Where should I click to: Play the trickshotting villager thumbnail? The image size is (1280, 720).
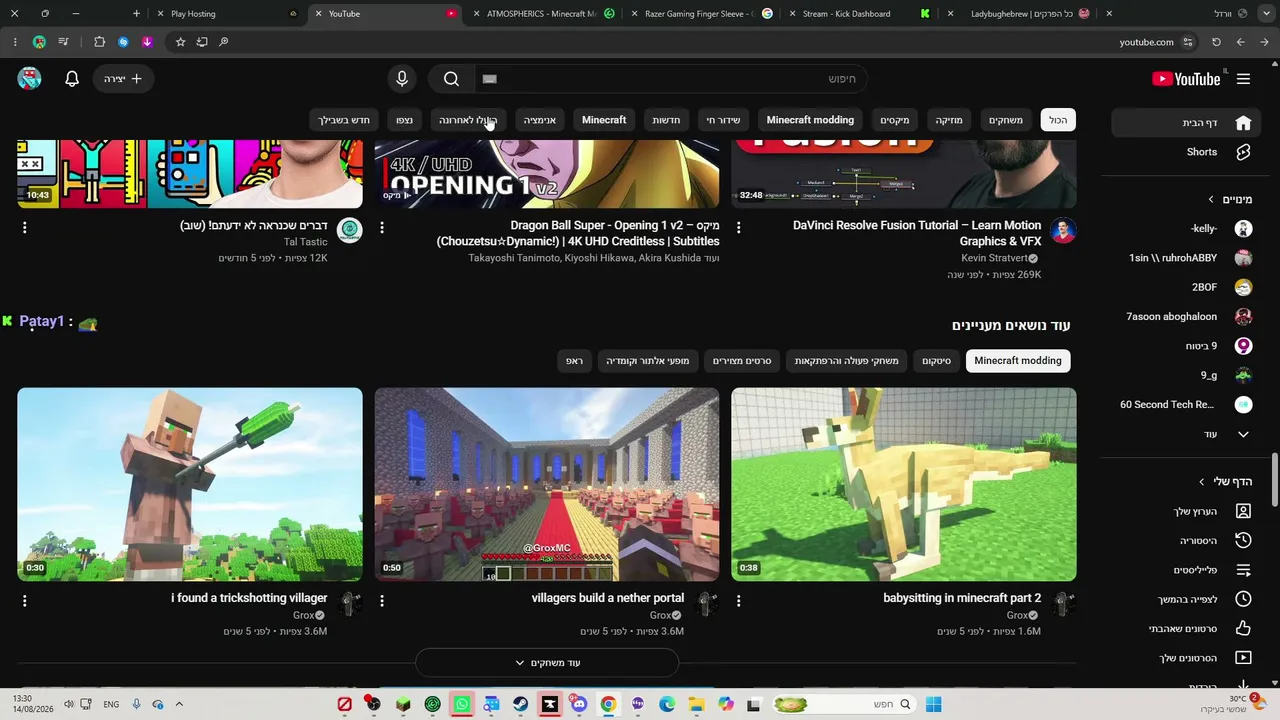190,485
